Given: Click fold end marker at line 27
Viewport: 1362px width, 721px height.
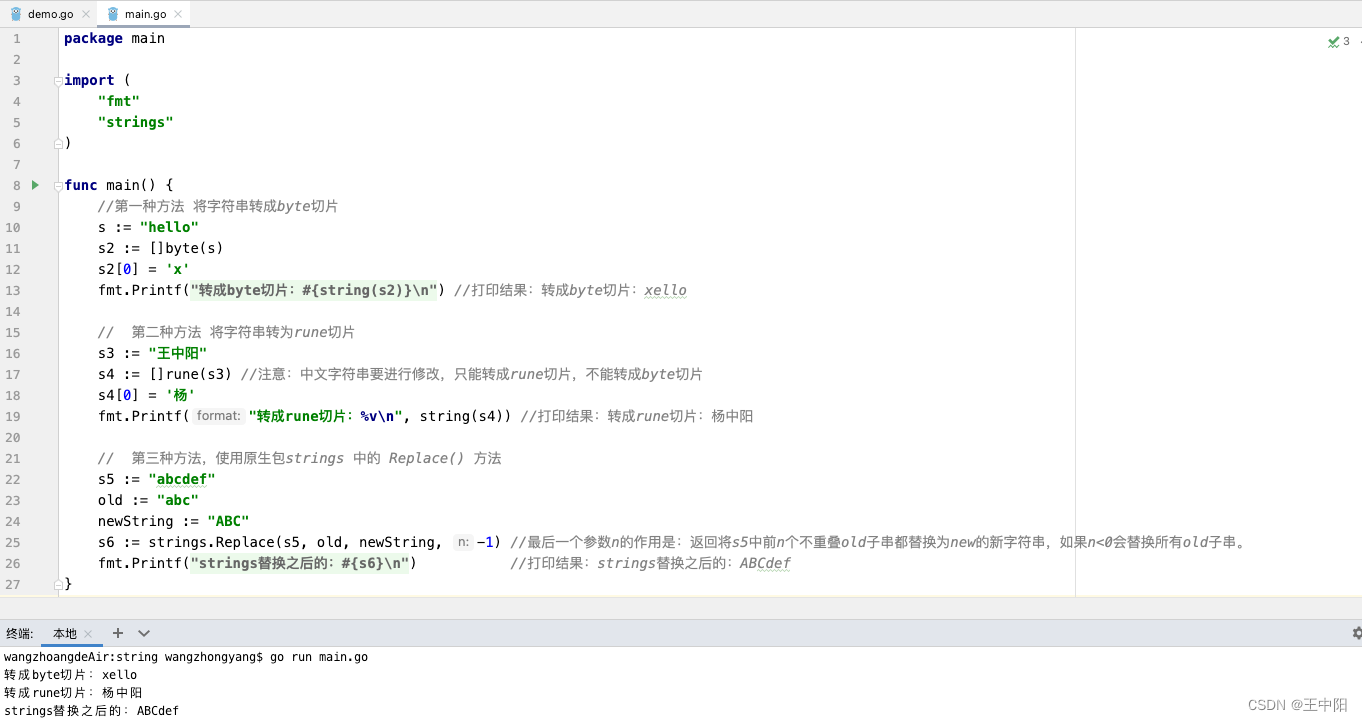Looking at the screenshot, I should click(58, 584).
